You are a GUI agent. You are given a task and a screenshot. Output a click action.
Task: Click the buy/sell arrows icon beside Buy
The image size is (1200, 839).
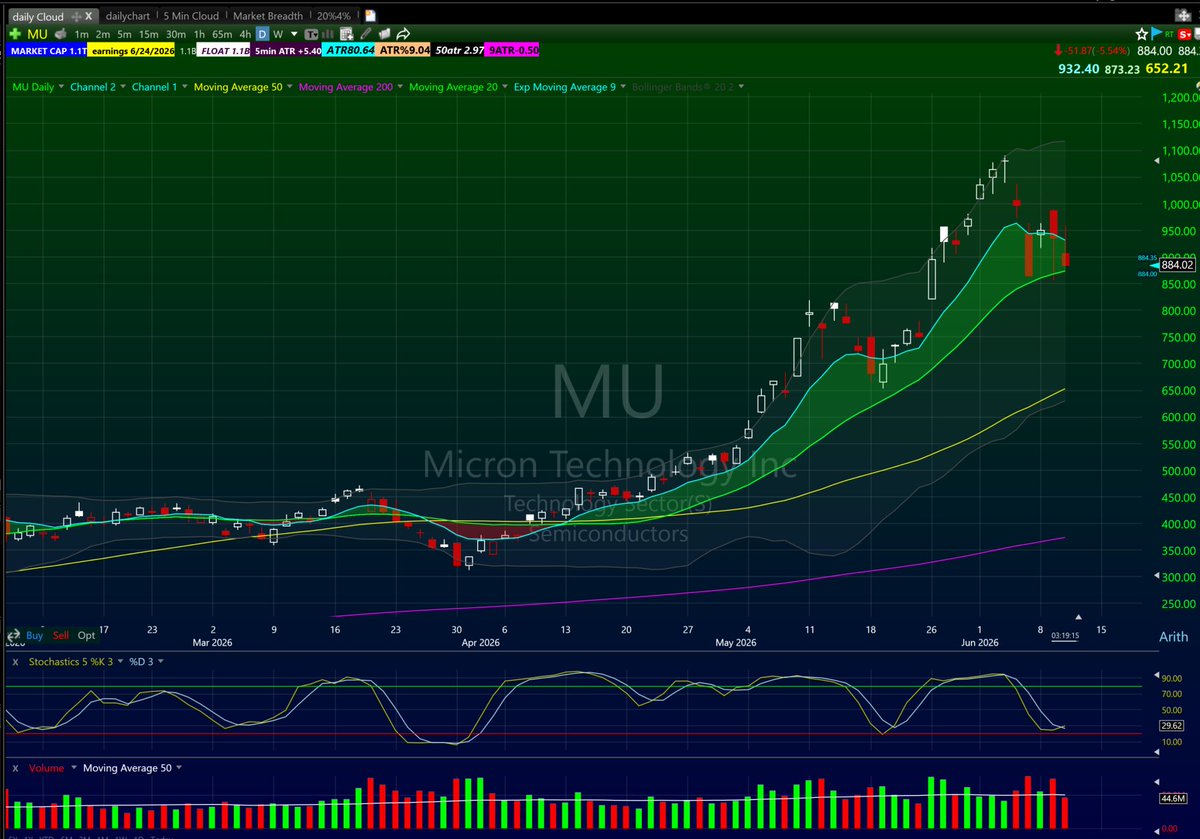(x=13, y=635)
